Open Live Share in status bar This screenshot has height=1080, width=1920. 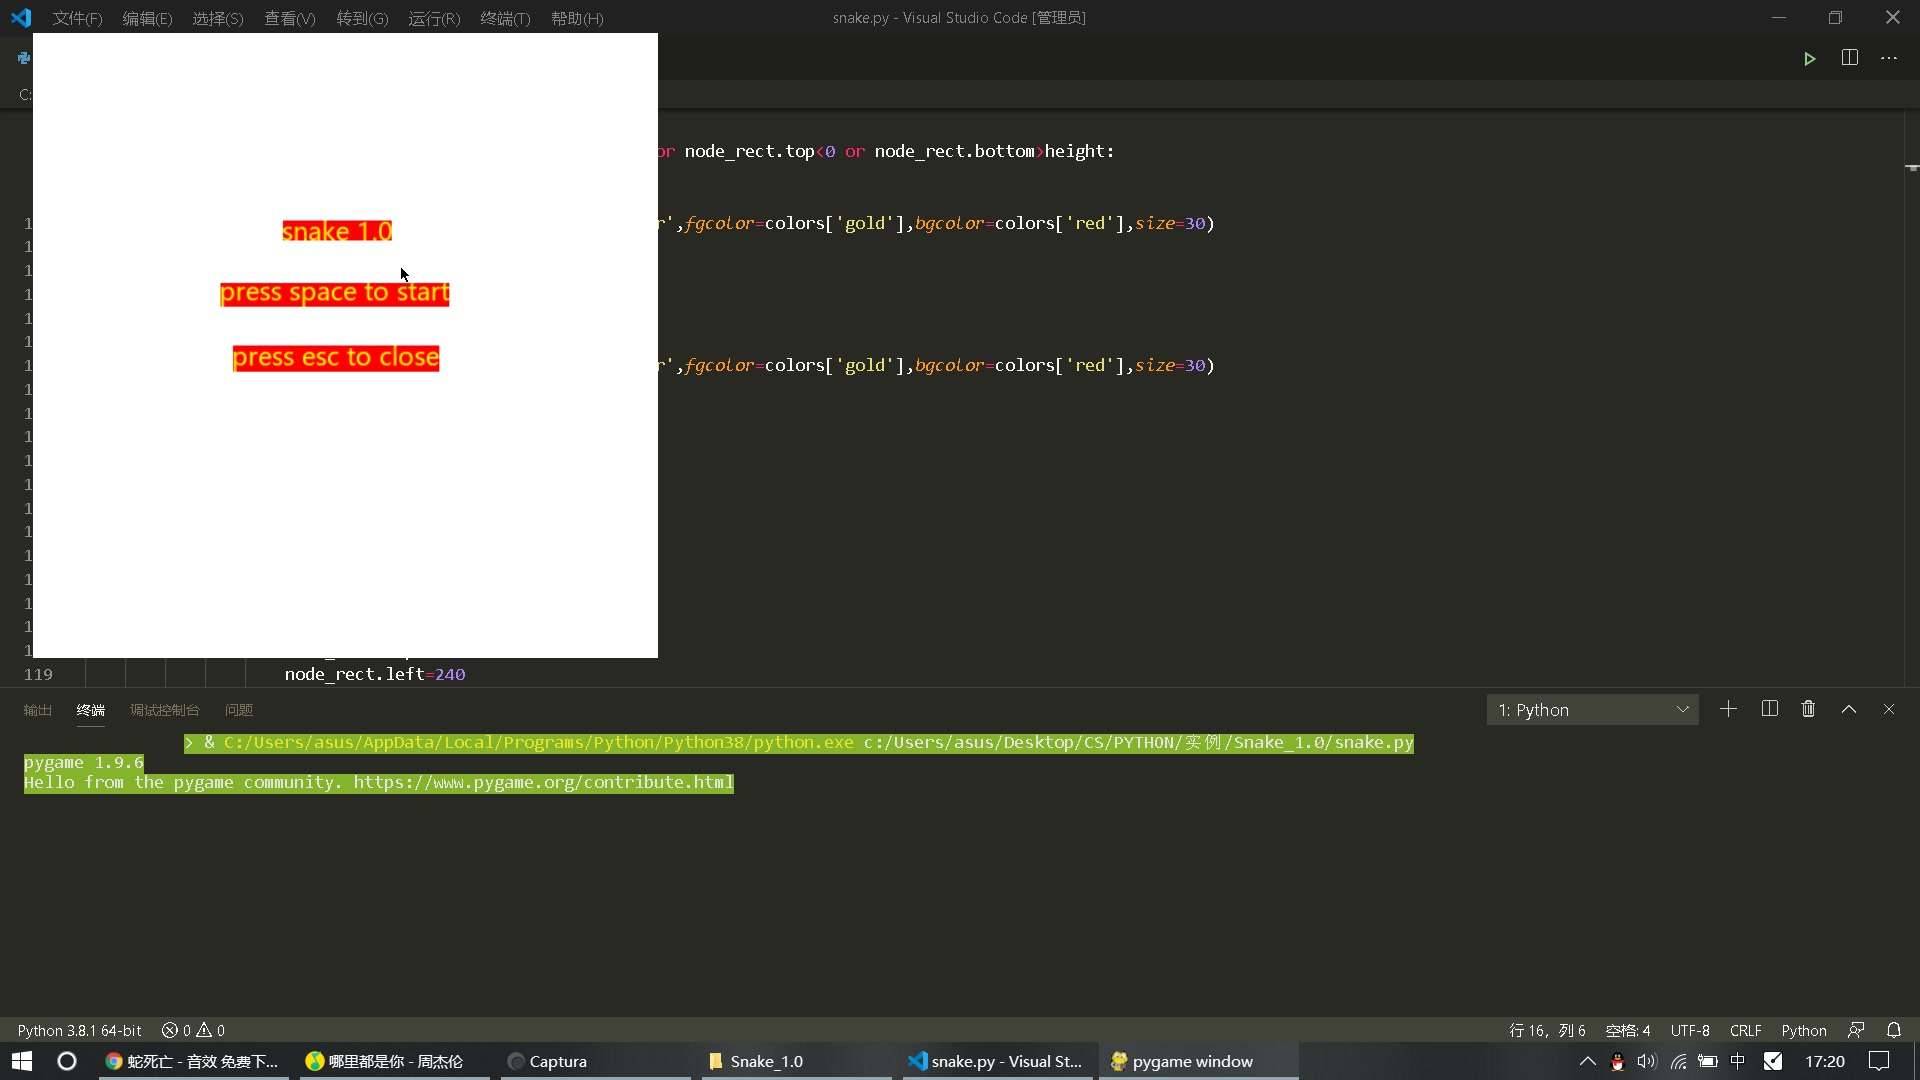click(1856, 1029)
